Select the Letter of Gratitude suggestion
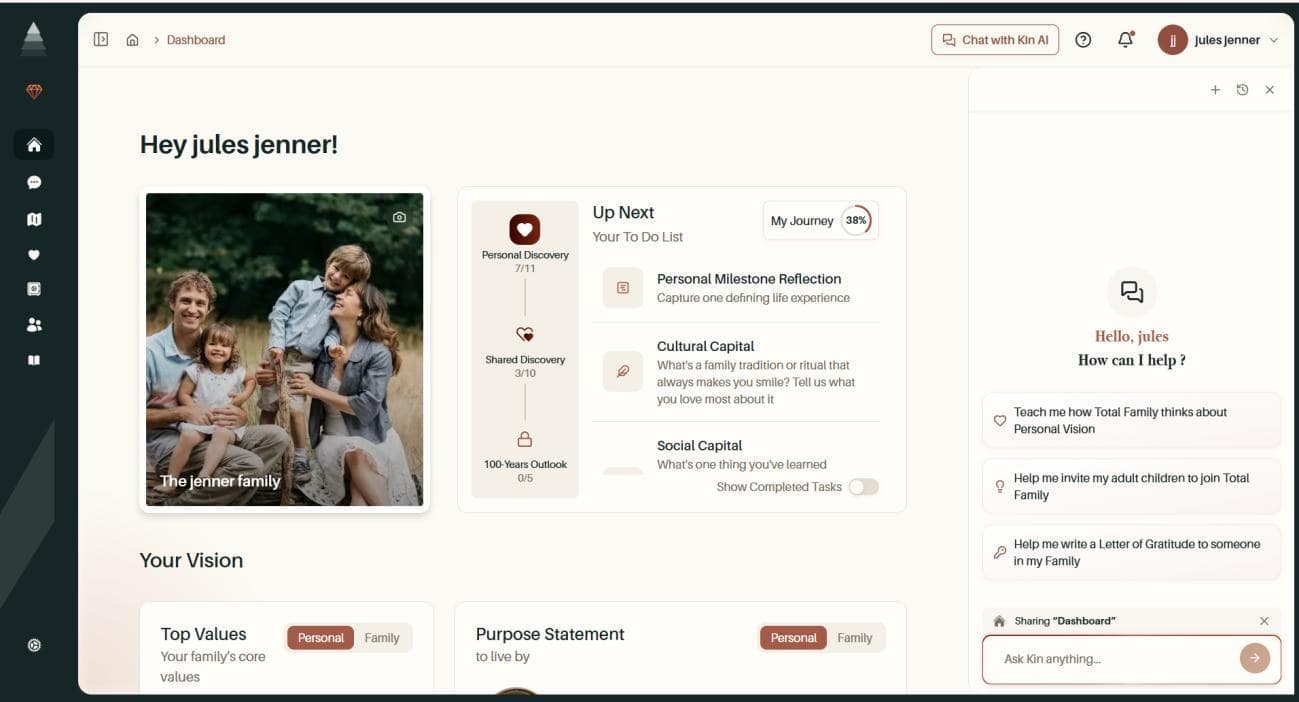This screenshot has width=1299, height=702. click(1131, 552)
